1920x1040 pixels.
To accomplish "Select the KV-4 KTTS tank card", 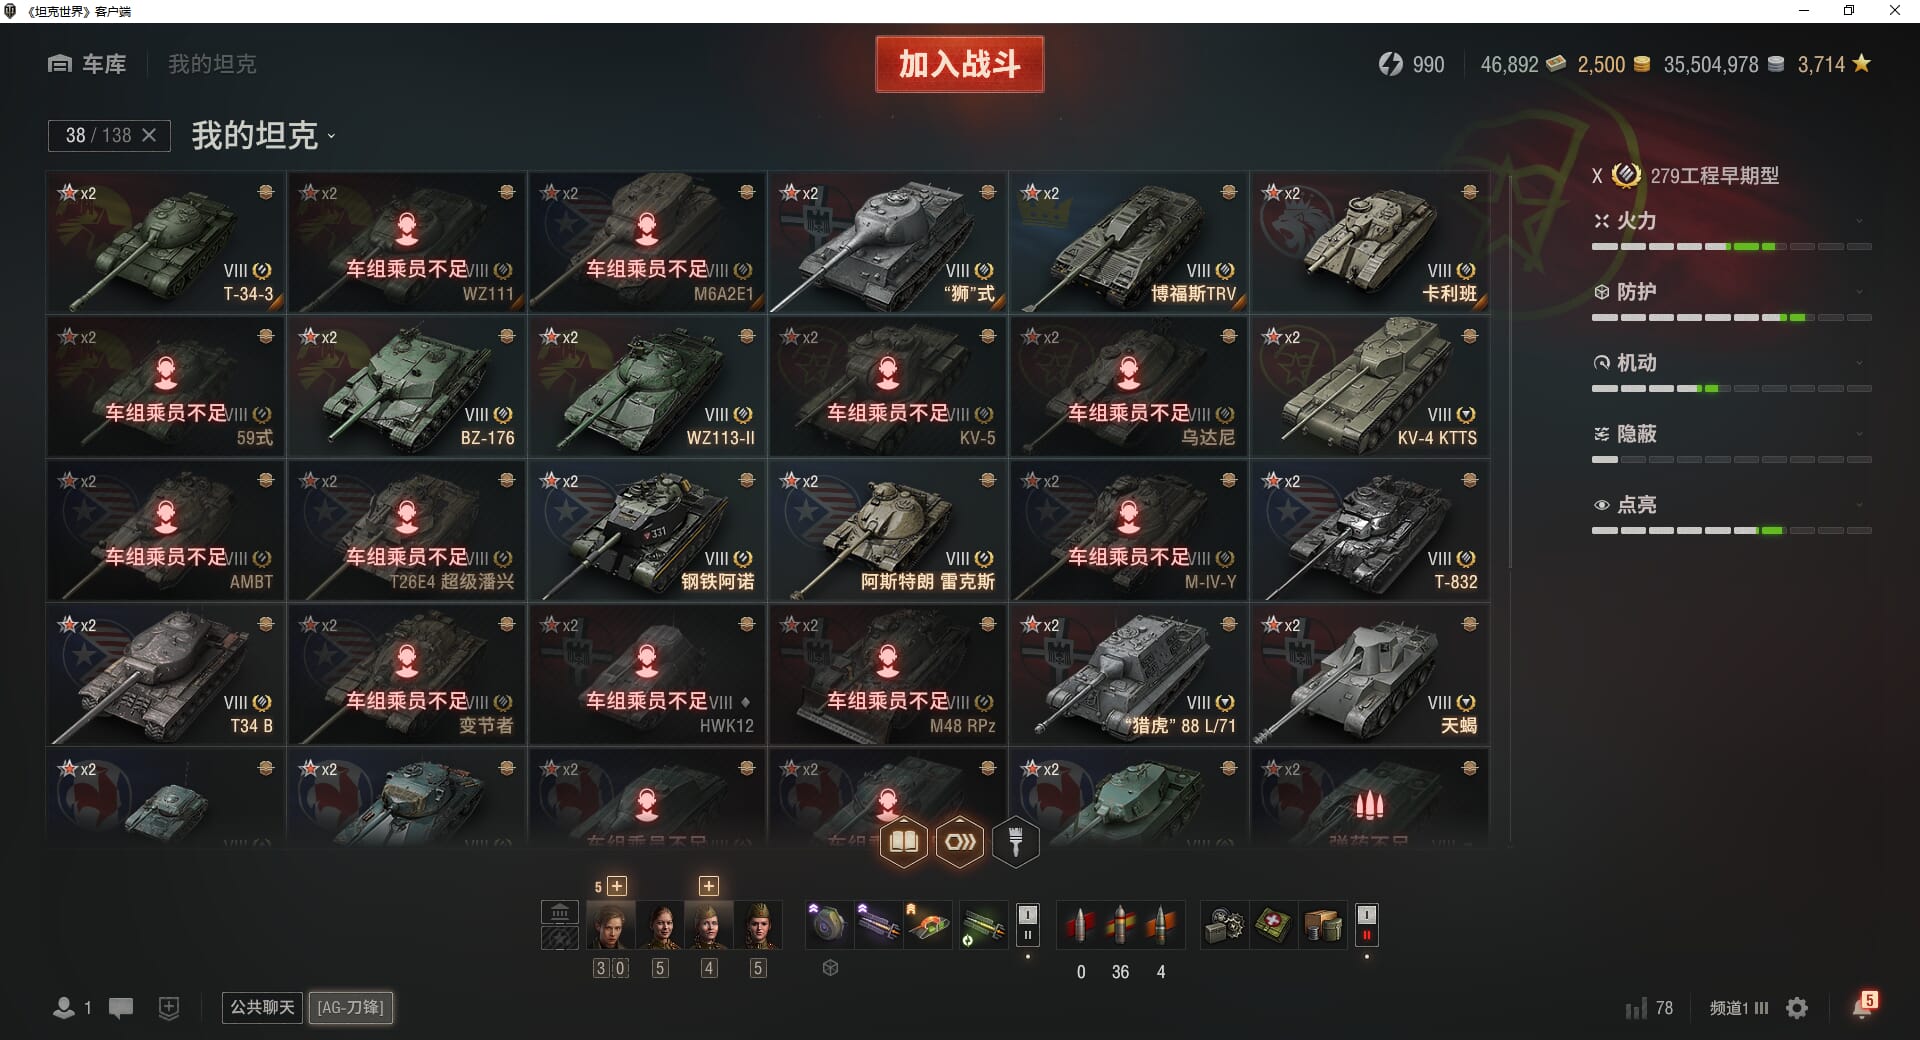I will tap(1370, 386).
